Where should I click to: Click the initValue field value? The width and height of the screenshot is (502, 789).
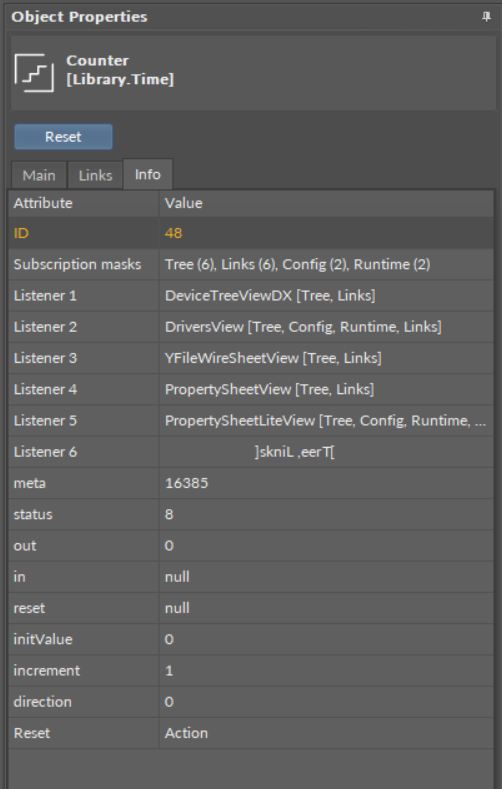click(326, 639)
